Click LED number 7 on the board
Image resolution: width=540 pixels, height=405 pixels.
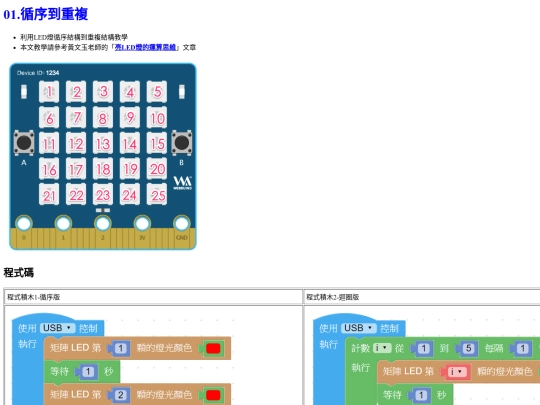point(76,117)
